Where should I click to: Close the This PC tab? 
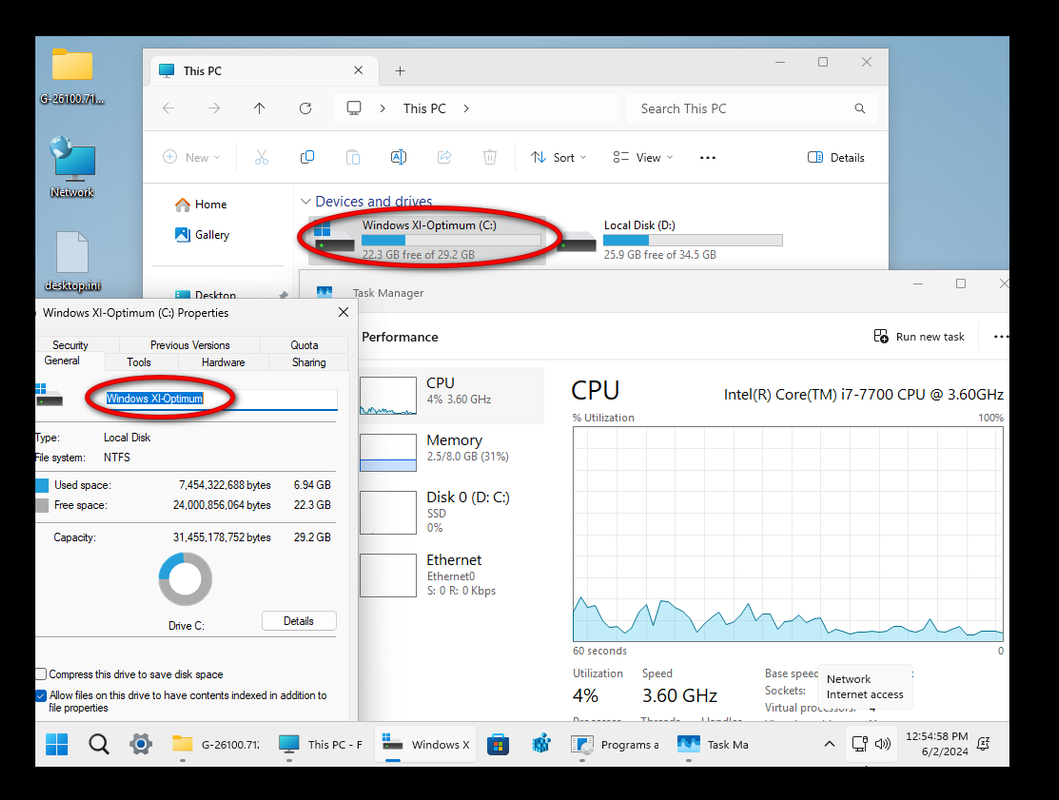359,70
